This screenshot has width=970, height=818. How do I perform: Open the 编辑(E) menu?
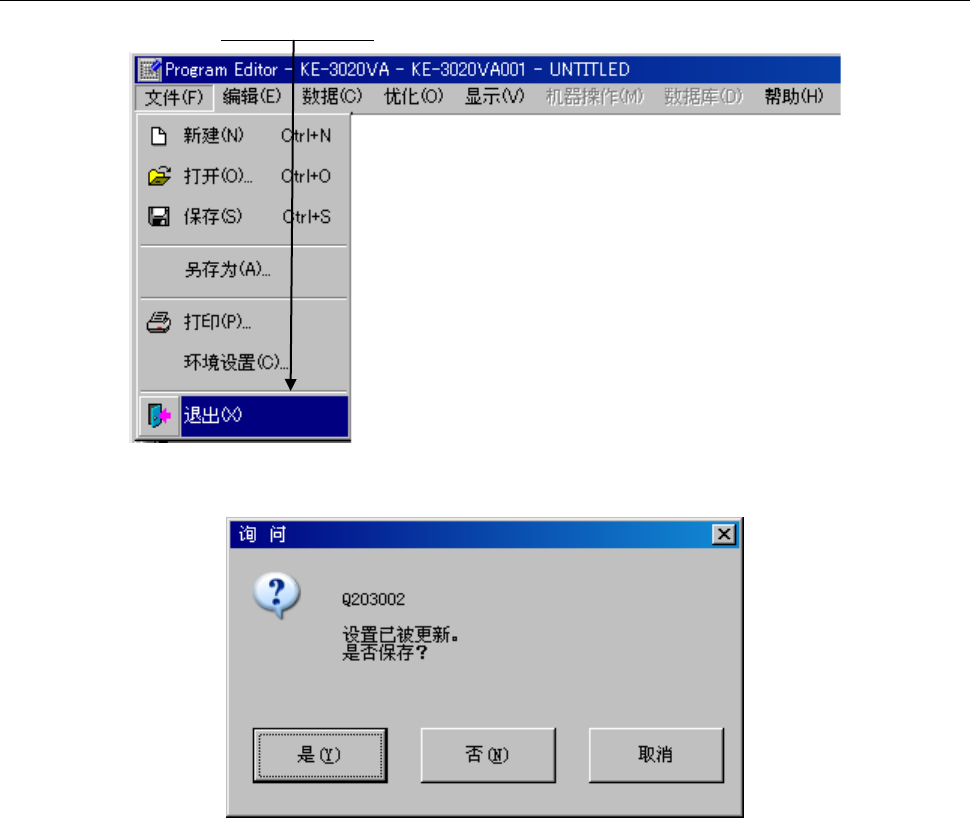(x=252, y=97)
